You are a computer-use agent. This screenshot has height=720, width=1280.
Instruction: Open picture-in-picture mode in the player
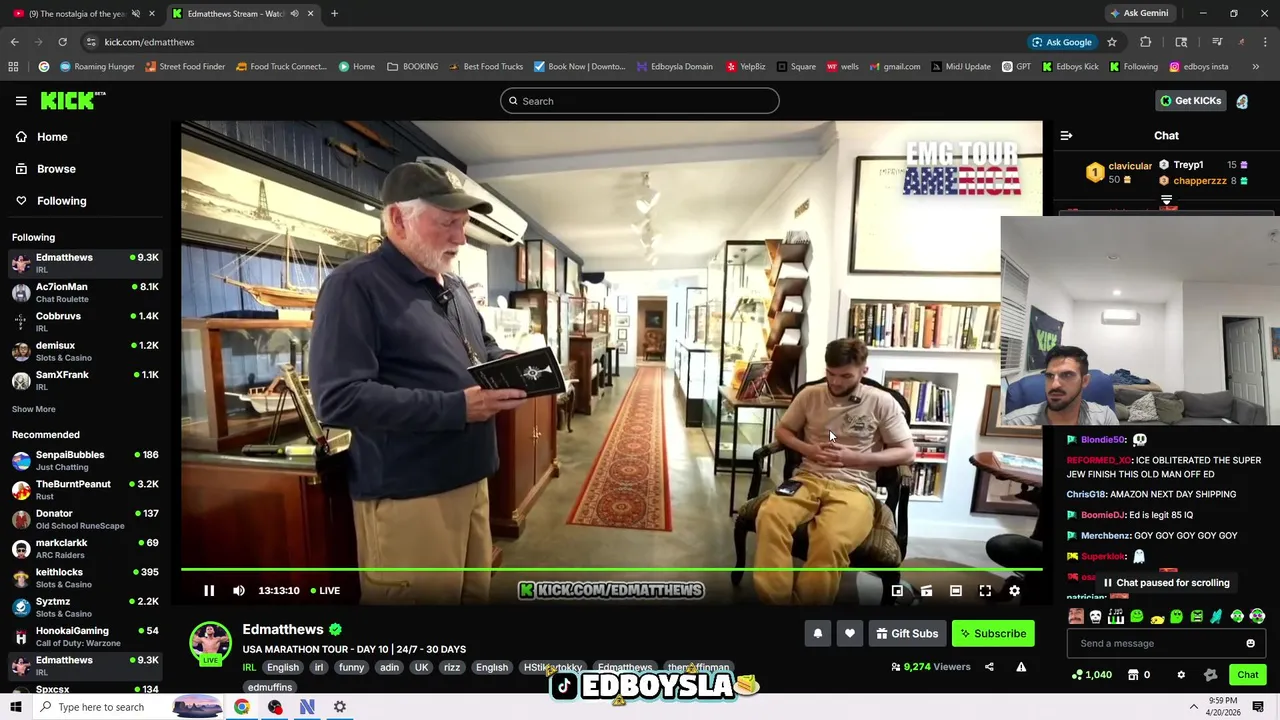coord(897,591)
